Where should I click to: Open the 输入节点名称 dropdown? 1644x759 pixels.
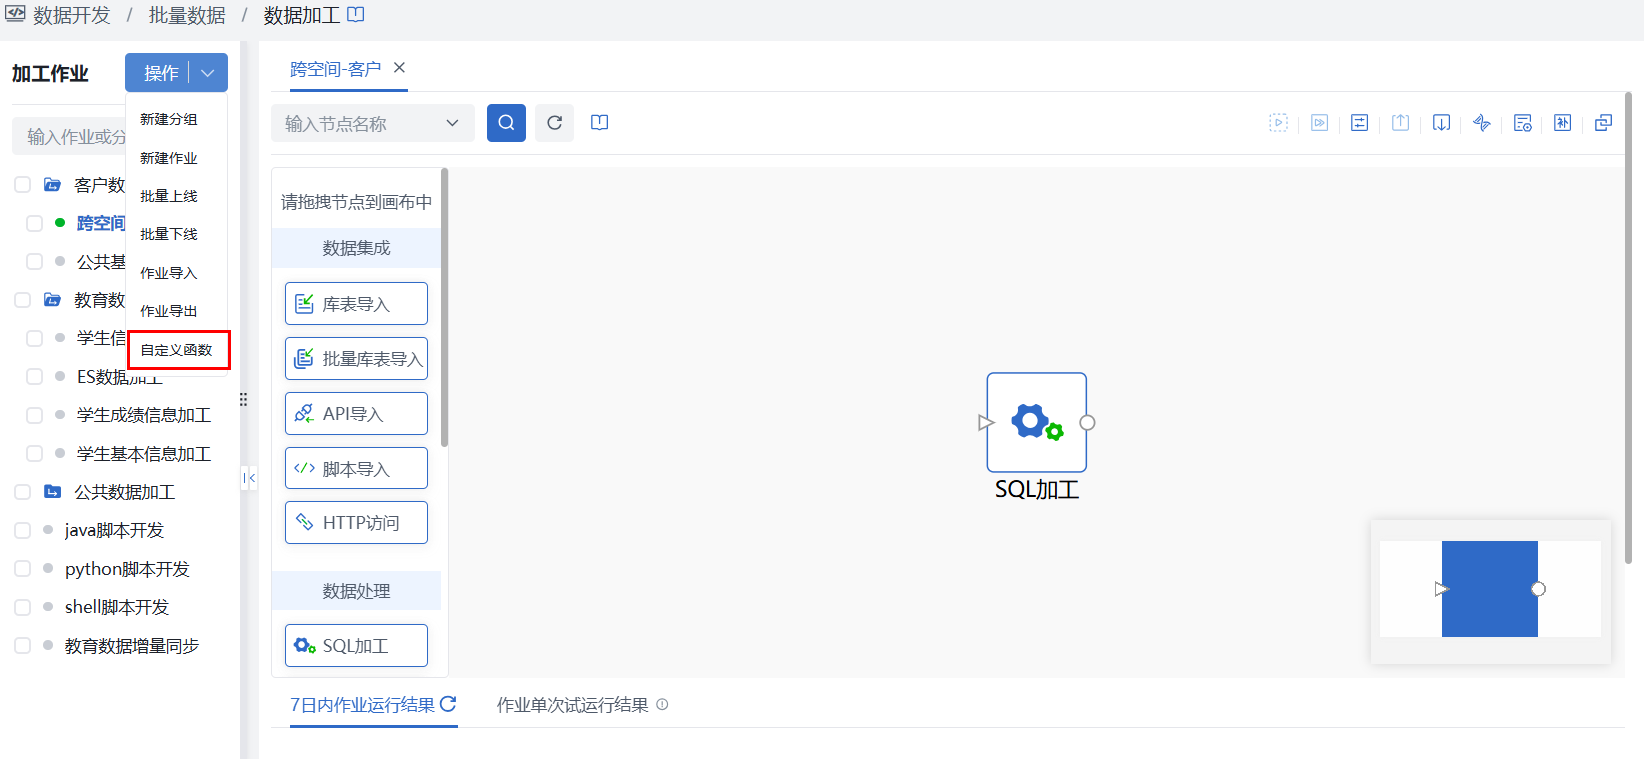pyautogui.click(x=372, y=123)
